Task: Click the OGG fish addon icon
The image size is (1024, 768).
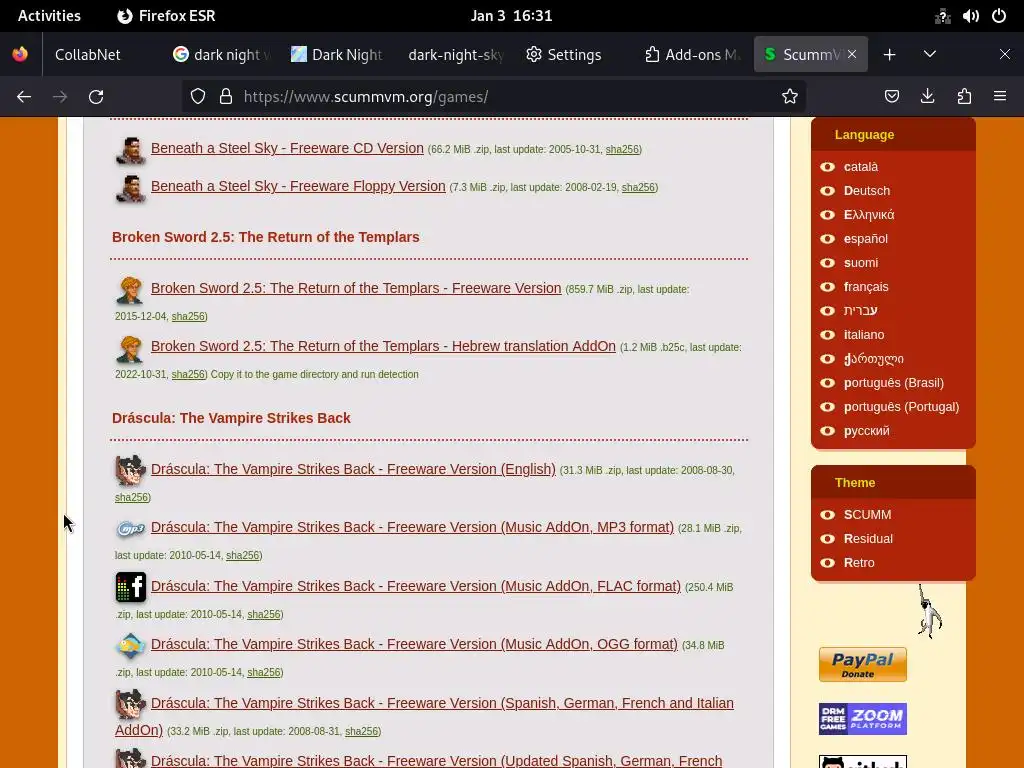Action: click(x=131, y=646)
